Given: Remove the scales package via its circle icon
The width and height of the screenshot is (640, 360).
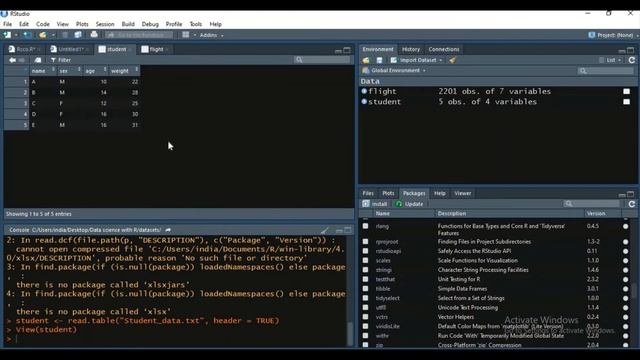Looking at the screenshot, I should 626,260.
